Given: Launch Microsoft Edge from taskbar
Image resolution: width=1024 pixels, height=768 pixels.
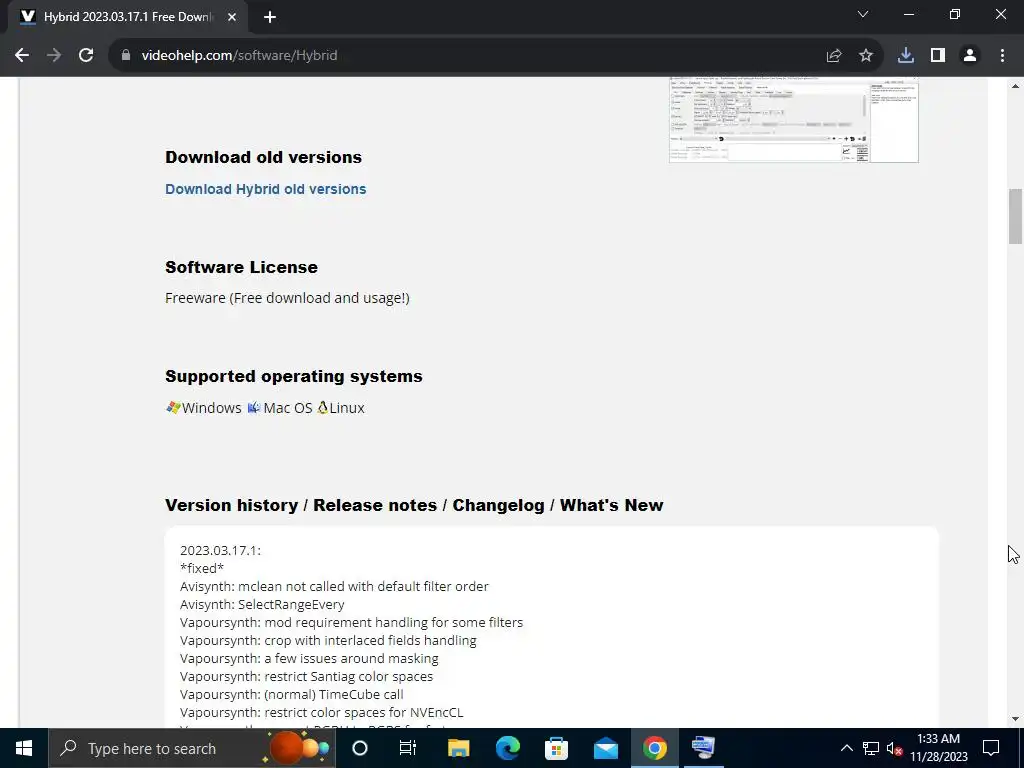Looking at the screenshot, I should [x=507, y=748].
